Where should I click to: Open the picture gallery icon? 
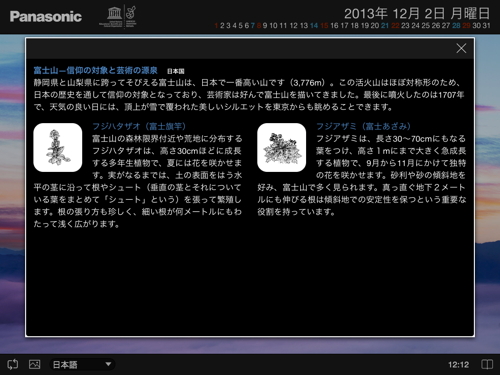(34, 364)
